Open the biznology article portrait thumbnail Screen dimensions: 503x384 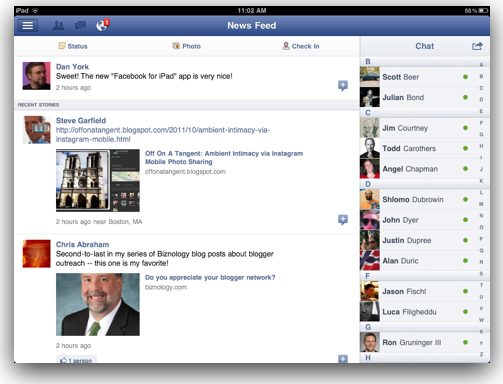tap(98, 304)
